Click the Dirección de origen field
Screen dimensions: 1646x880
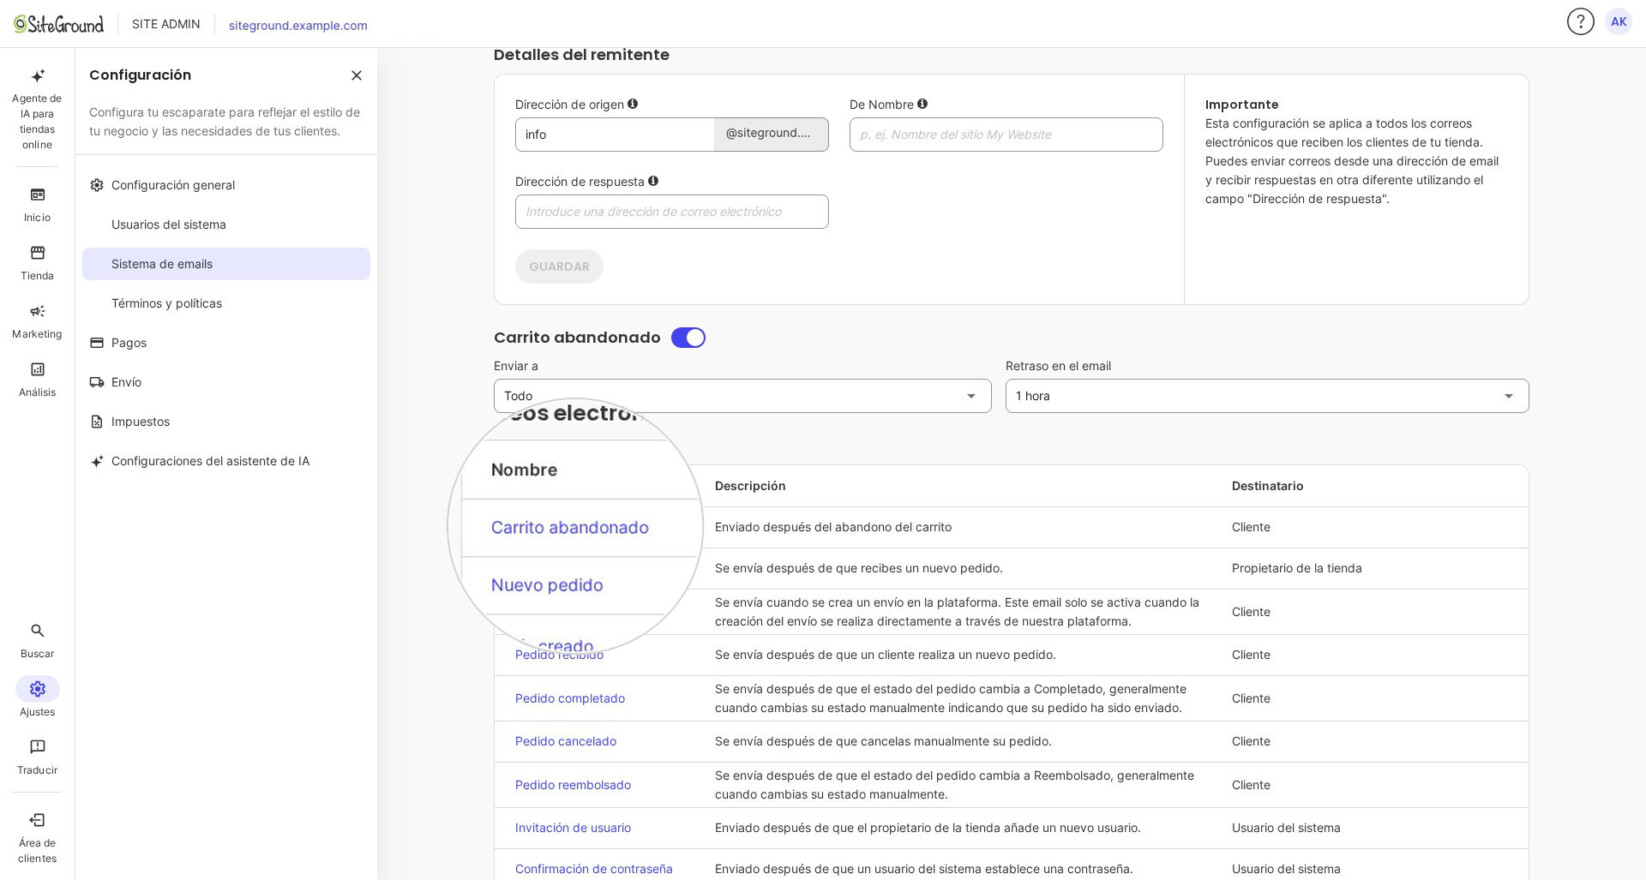coord(615,134)
